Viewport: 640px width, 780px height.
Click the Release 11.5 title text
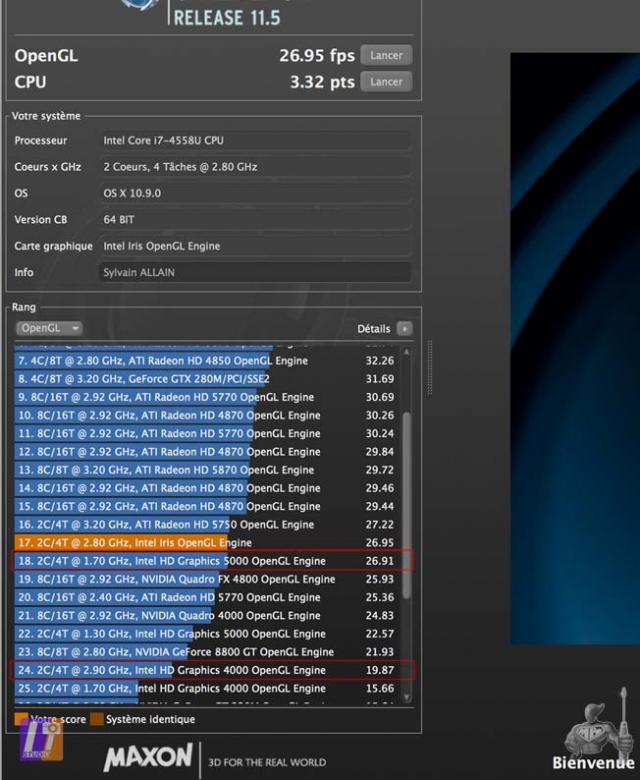227,18
